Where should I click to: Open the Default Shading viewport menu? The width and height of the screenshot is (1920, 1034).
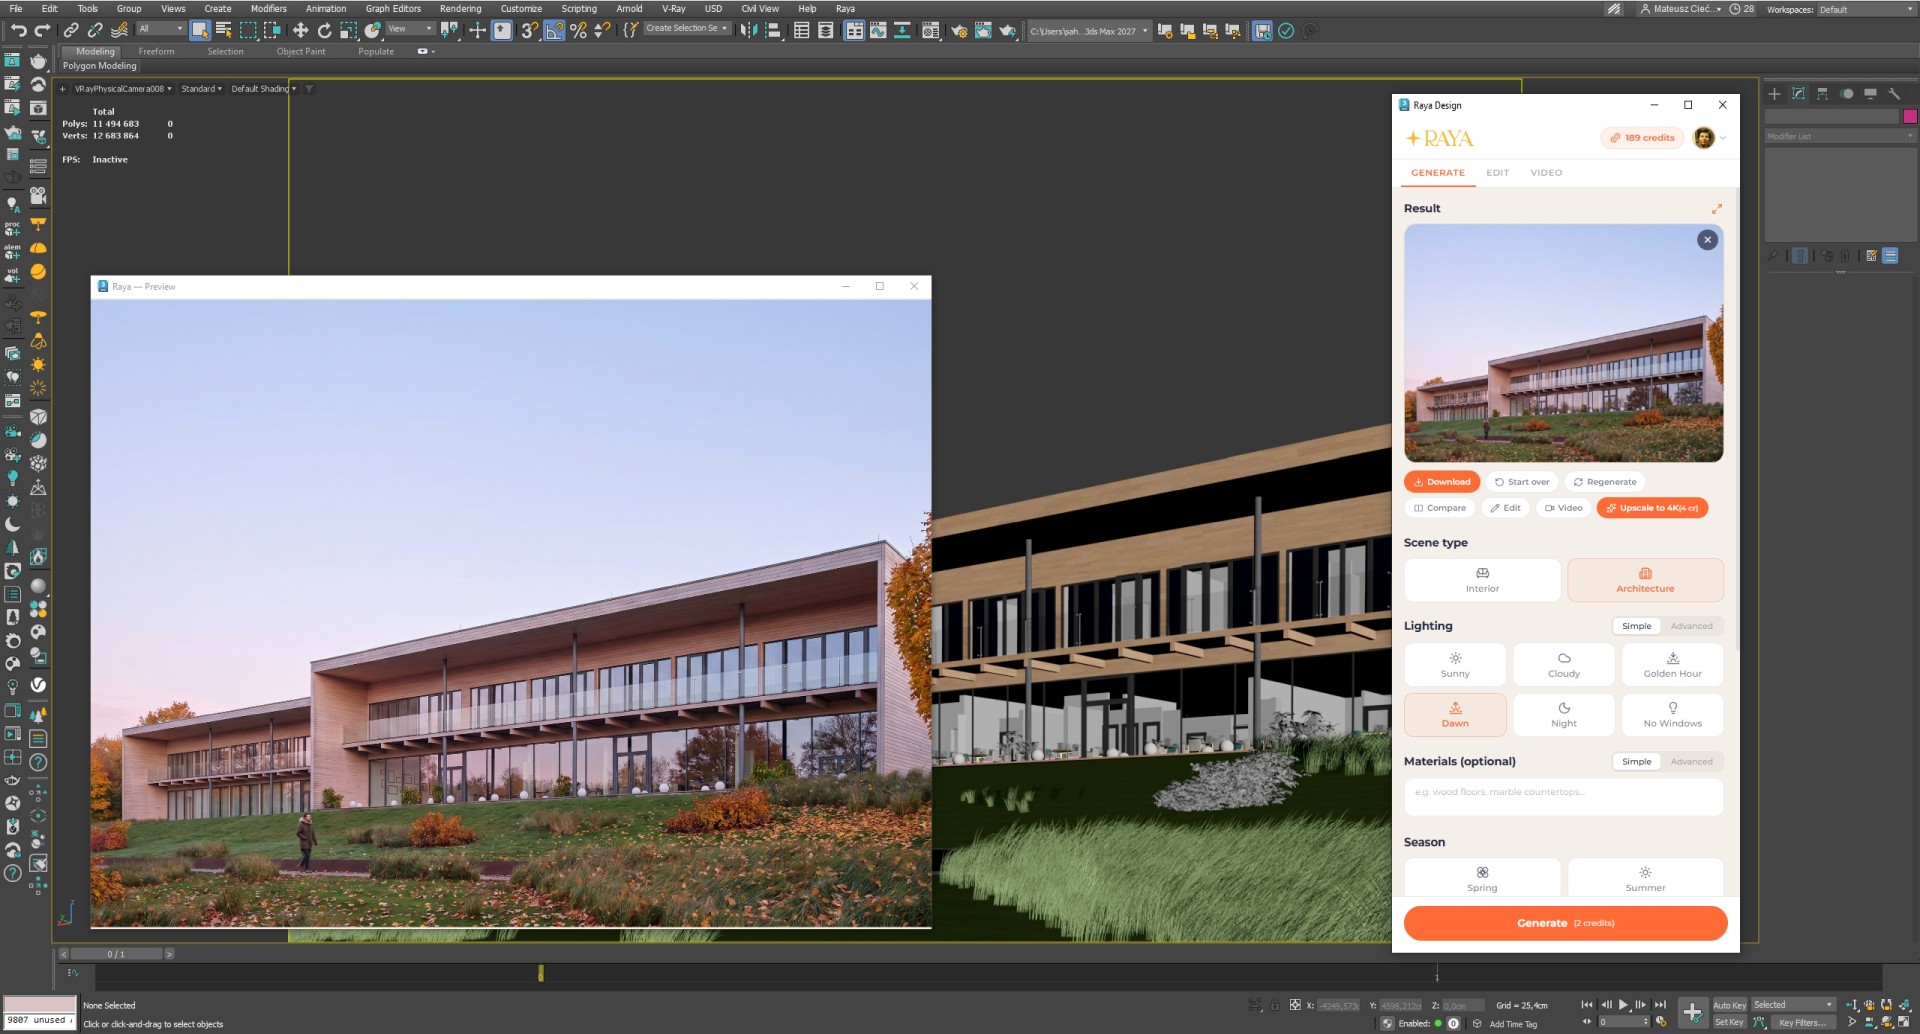pyautogui.click(x=264, y=89)
